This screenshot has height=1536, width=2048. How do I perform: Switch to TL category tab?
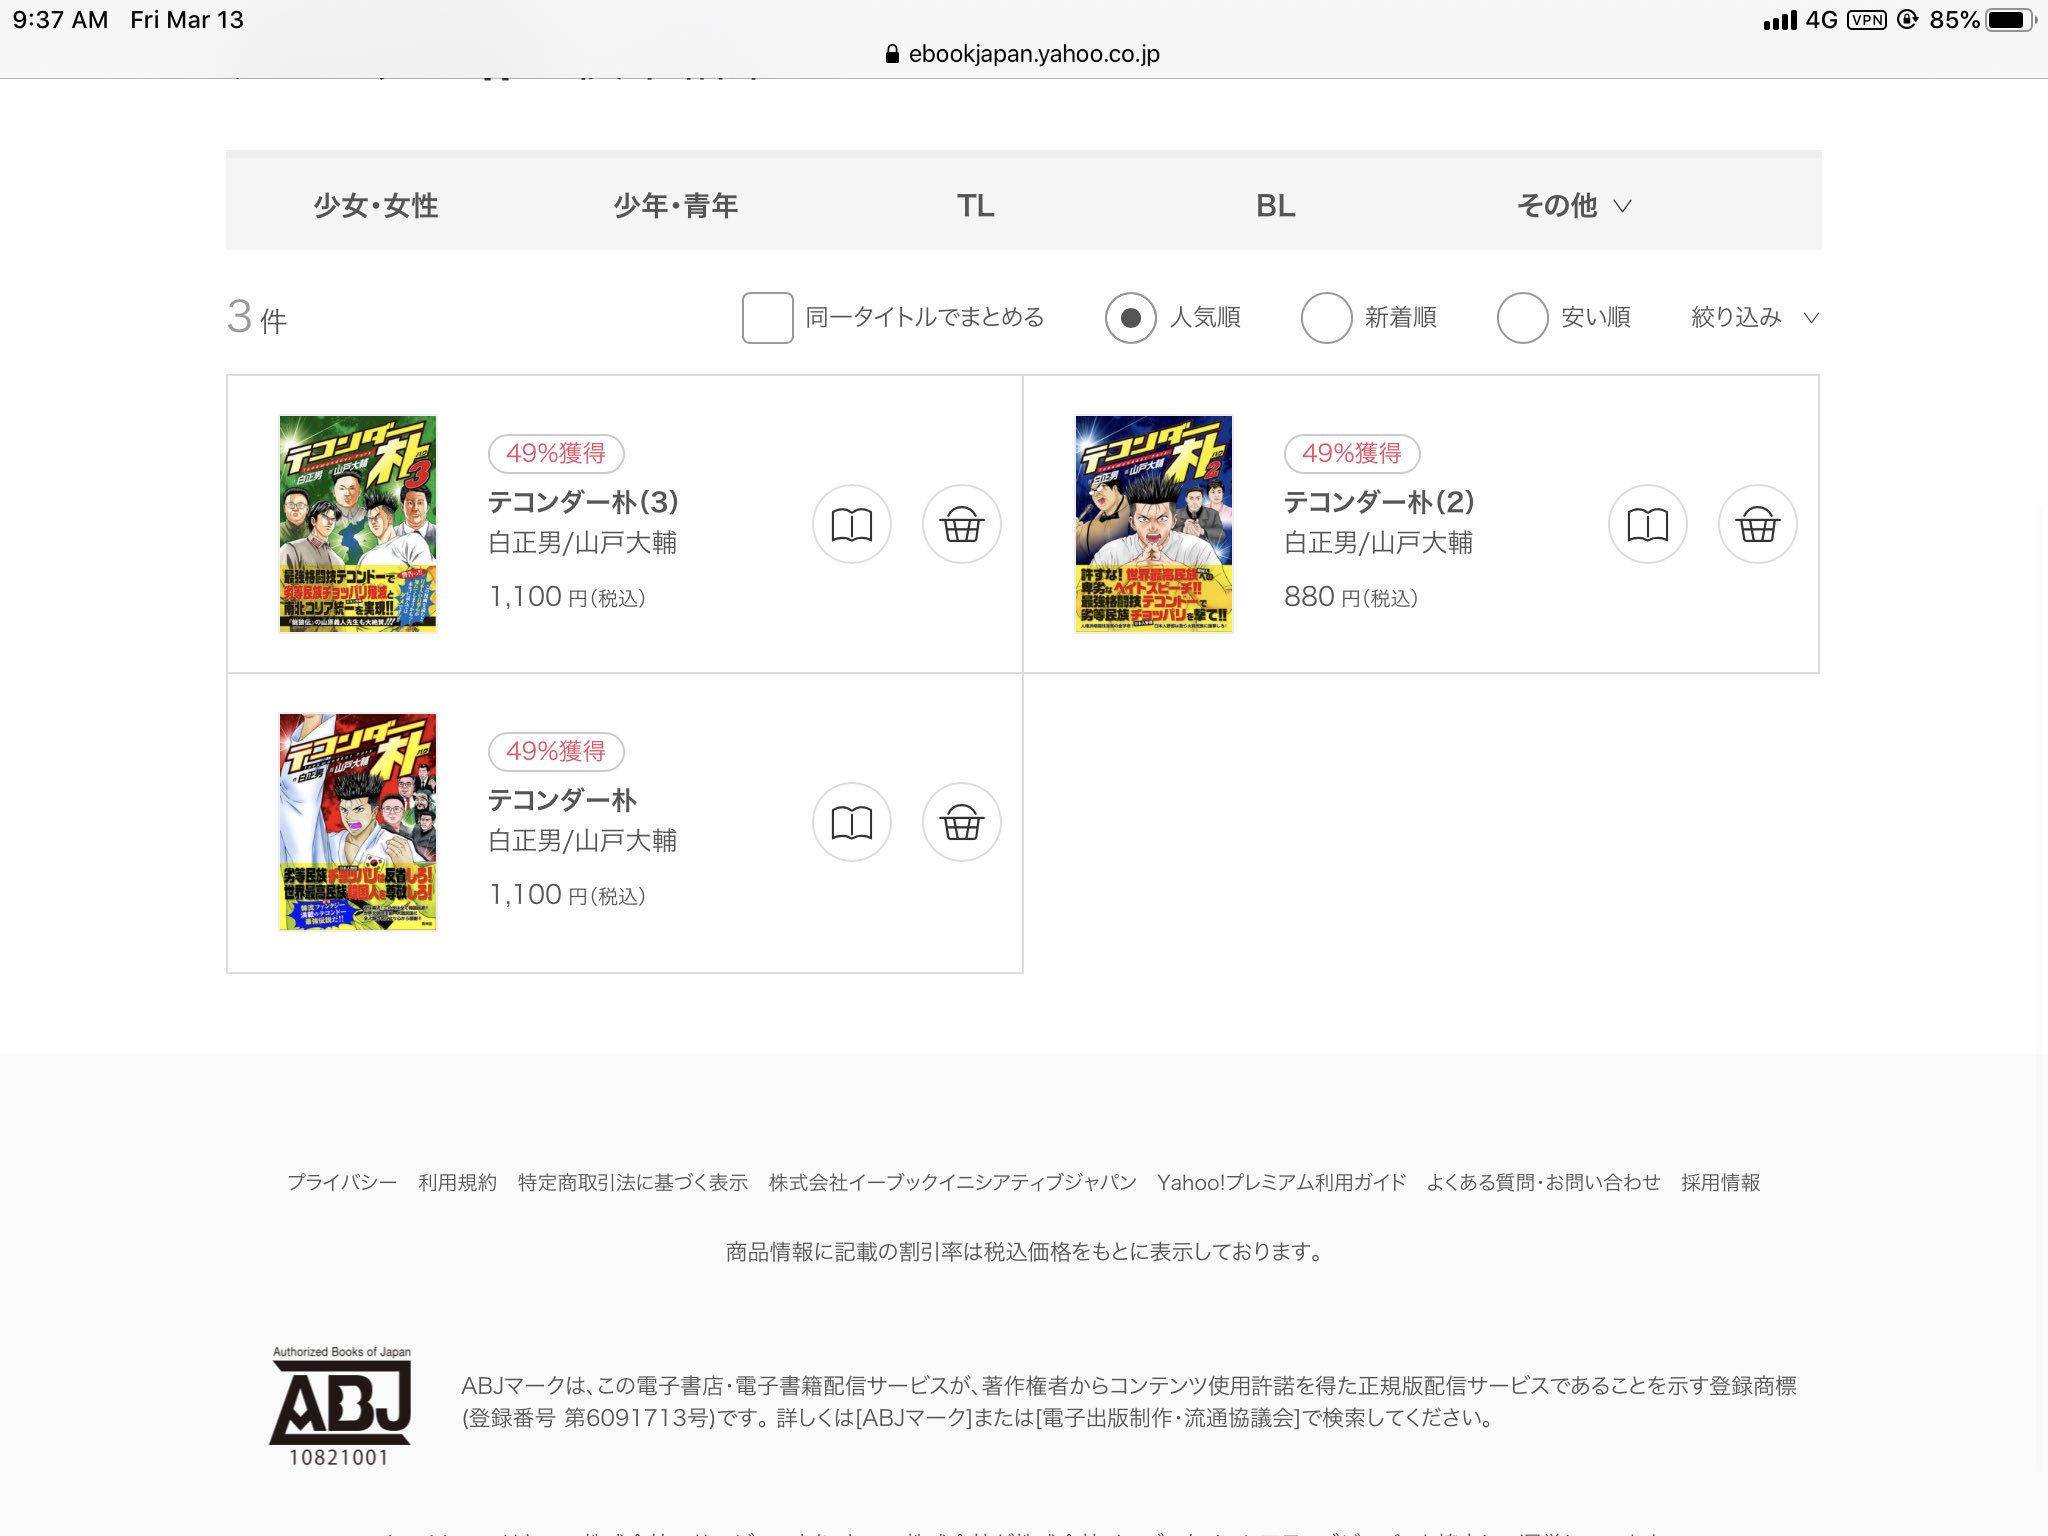click(x=975, y=206)
